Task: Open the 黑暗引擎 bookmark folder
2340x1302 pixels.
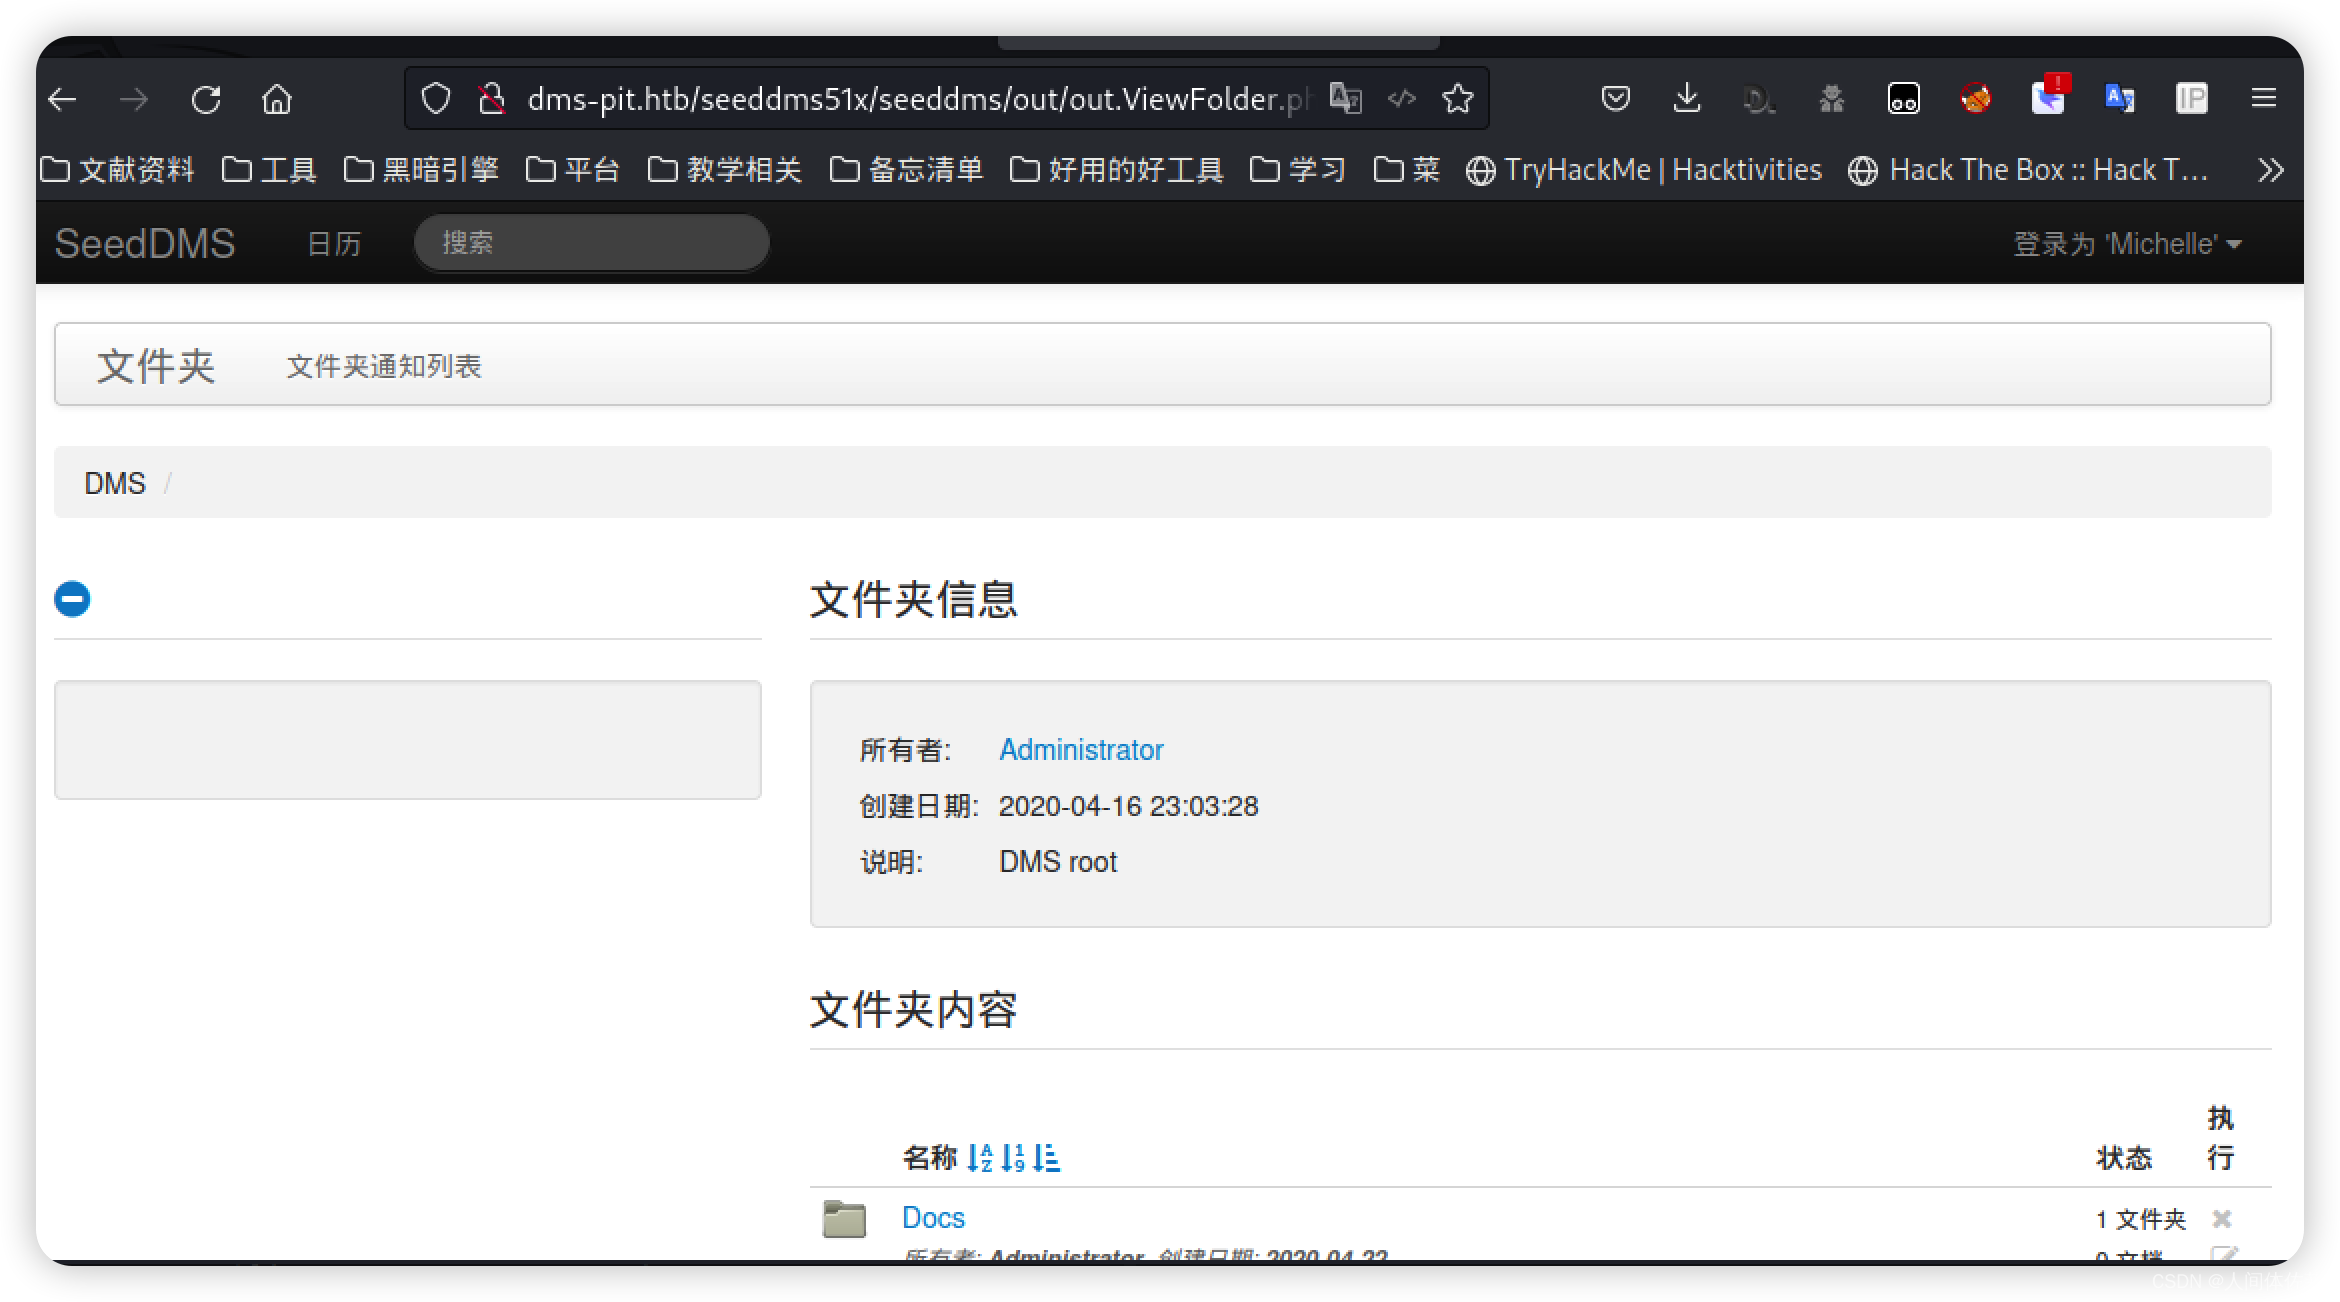Action: point(421,170)
